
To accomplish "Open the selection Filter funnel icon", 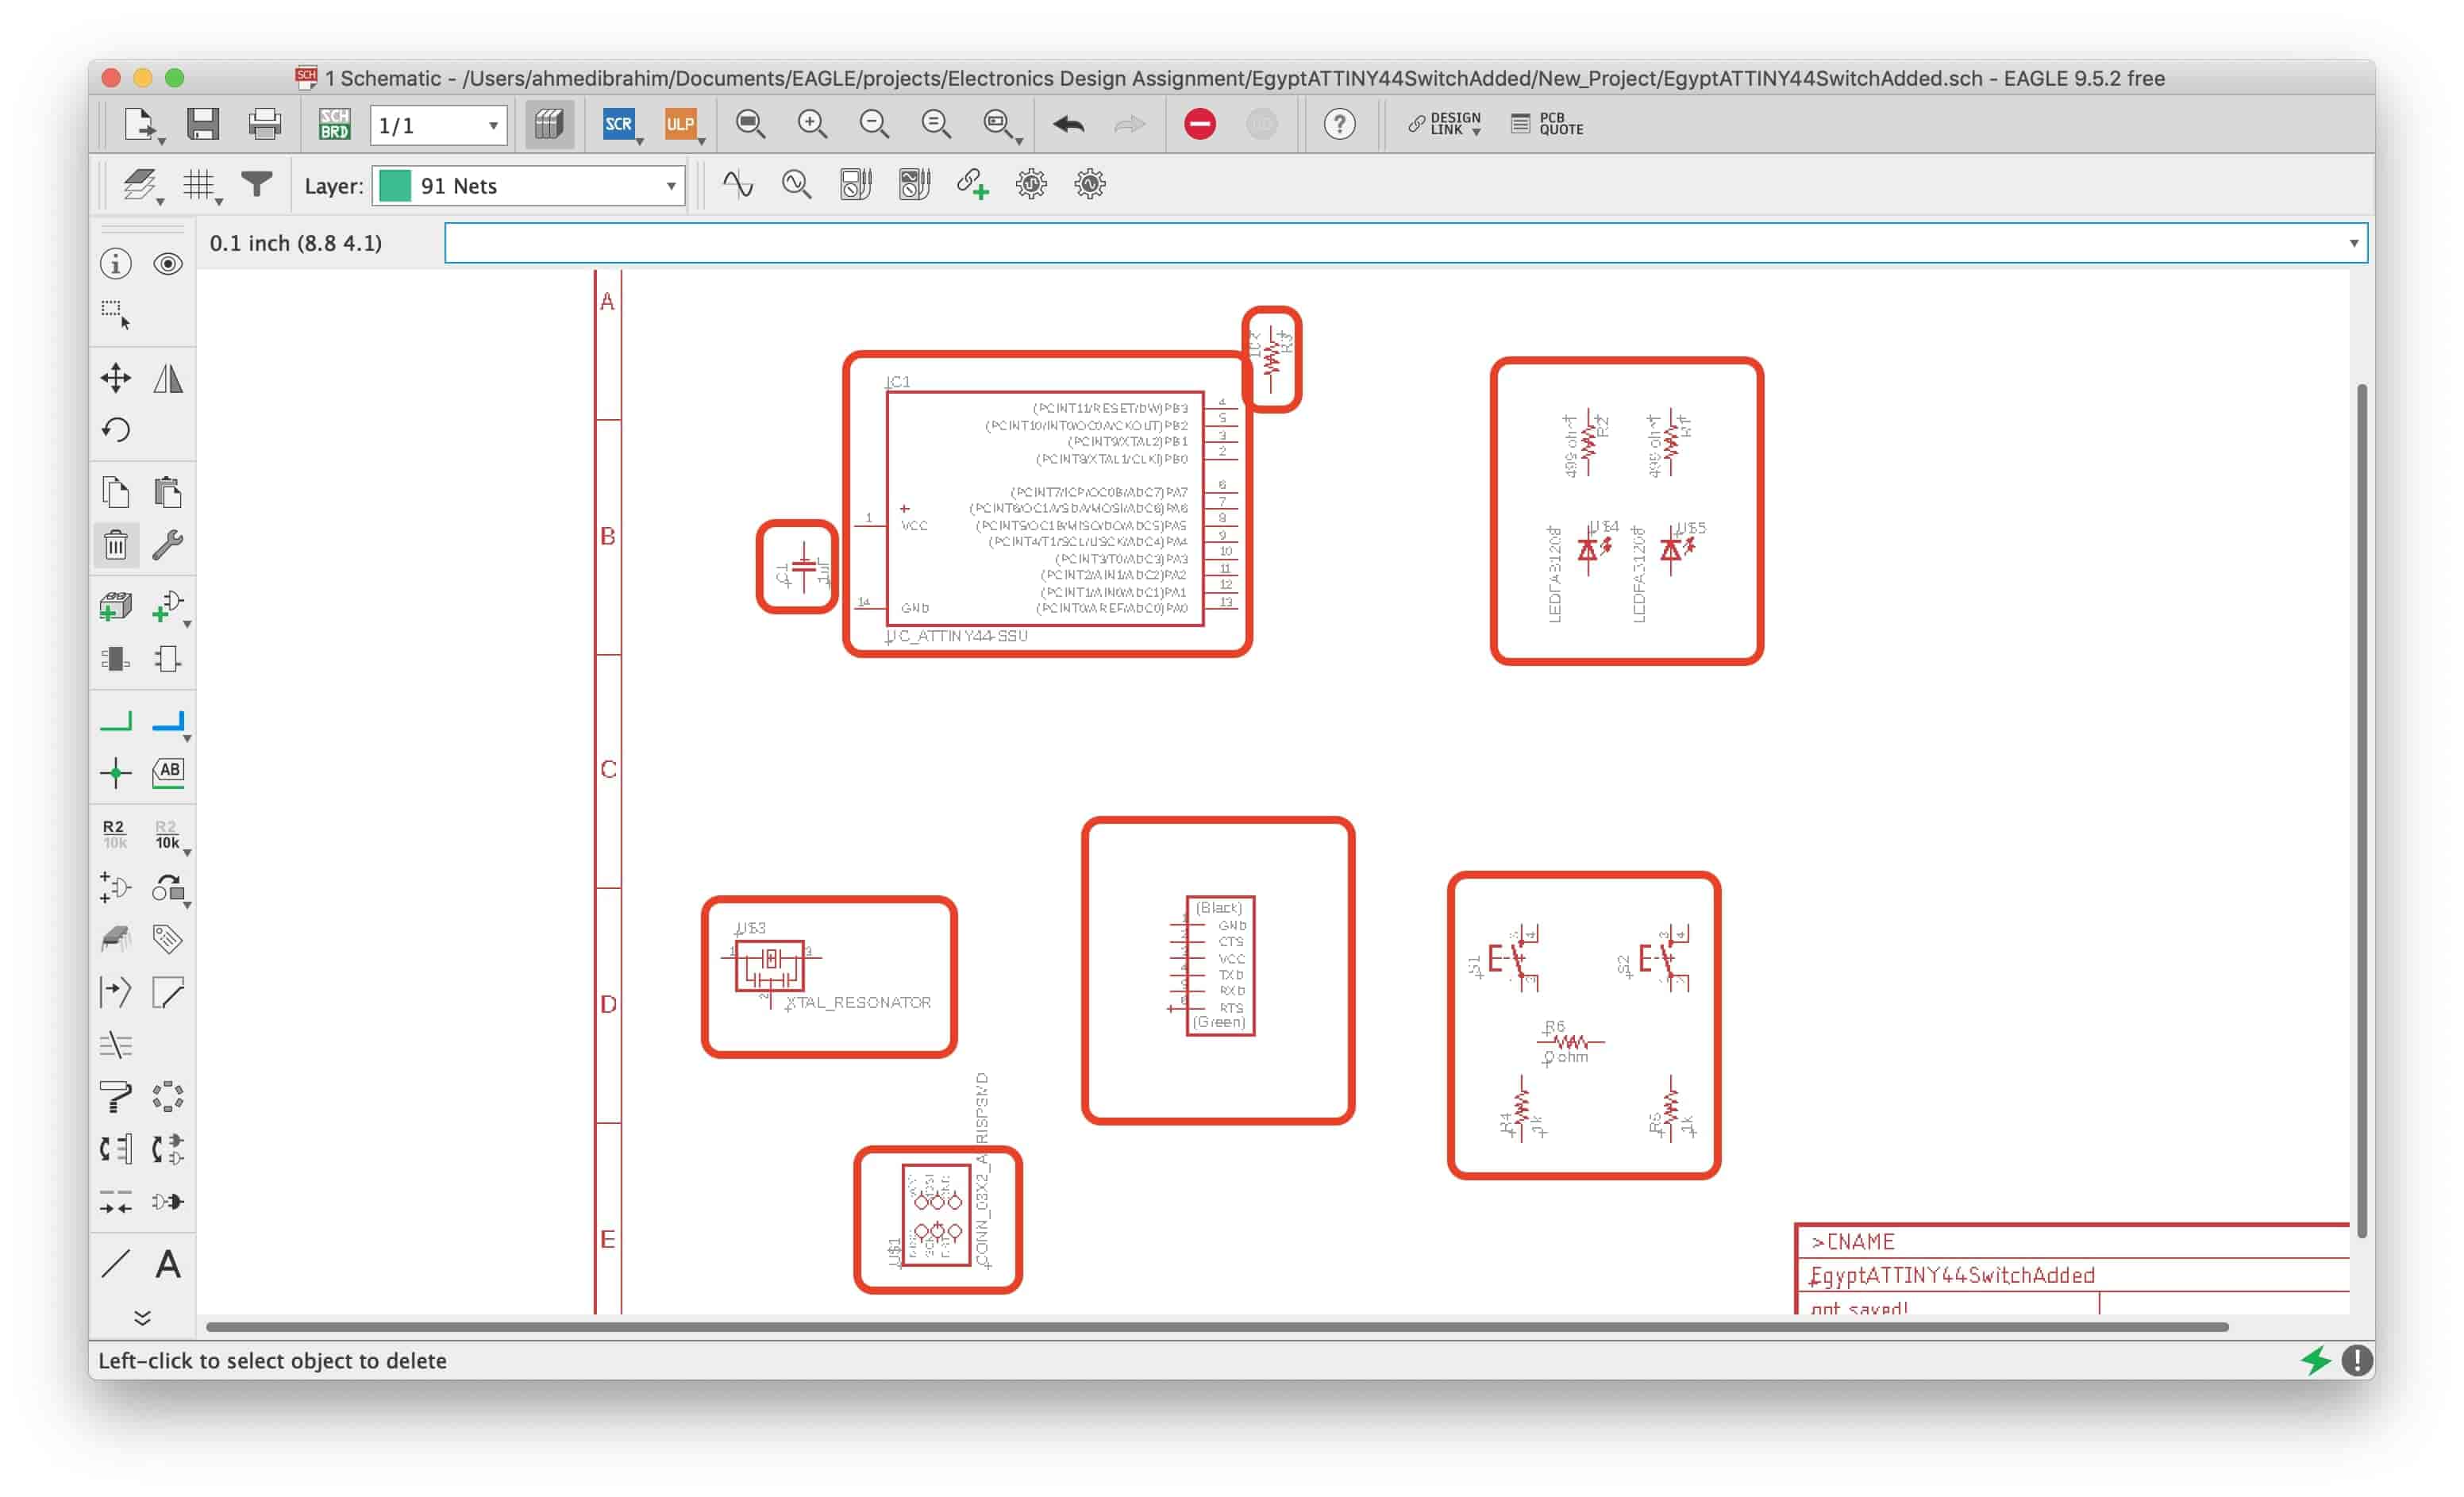I will [257, 185].
